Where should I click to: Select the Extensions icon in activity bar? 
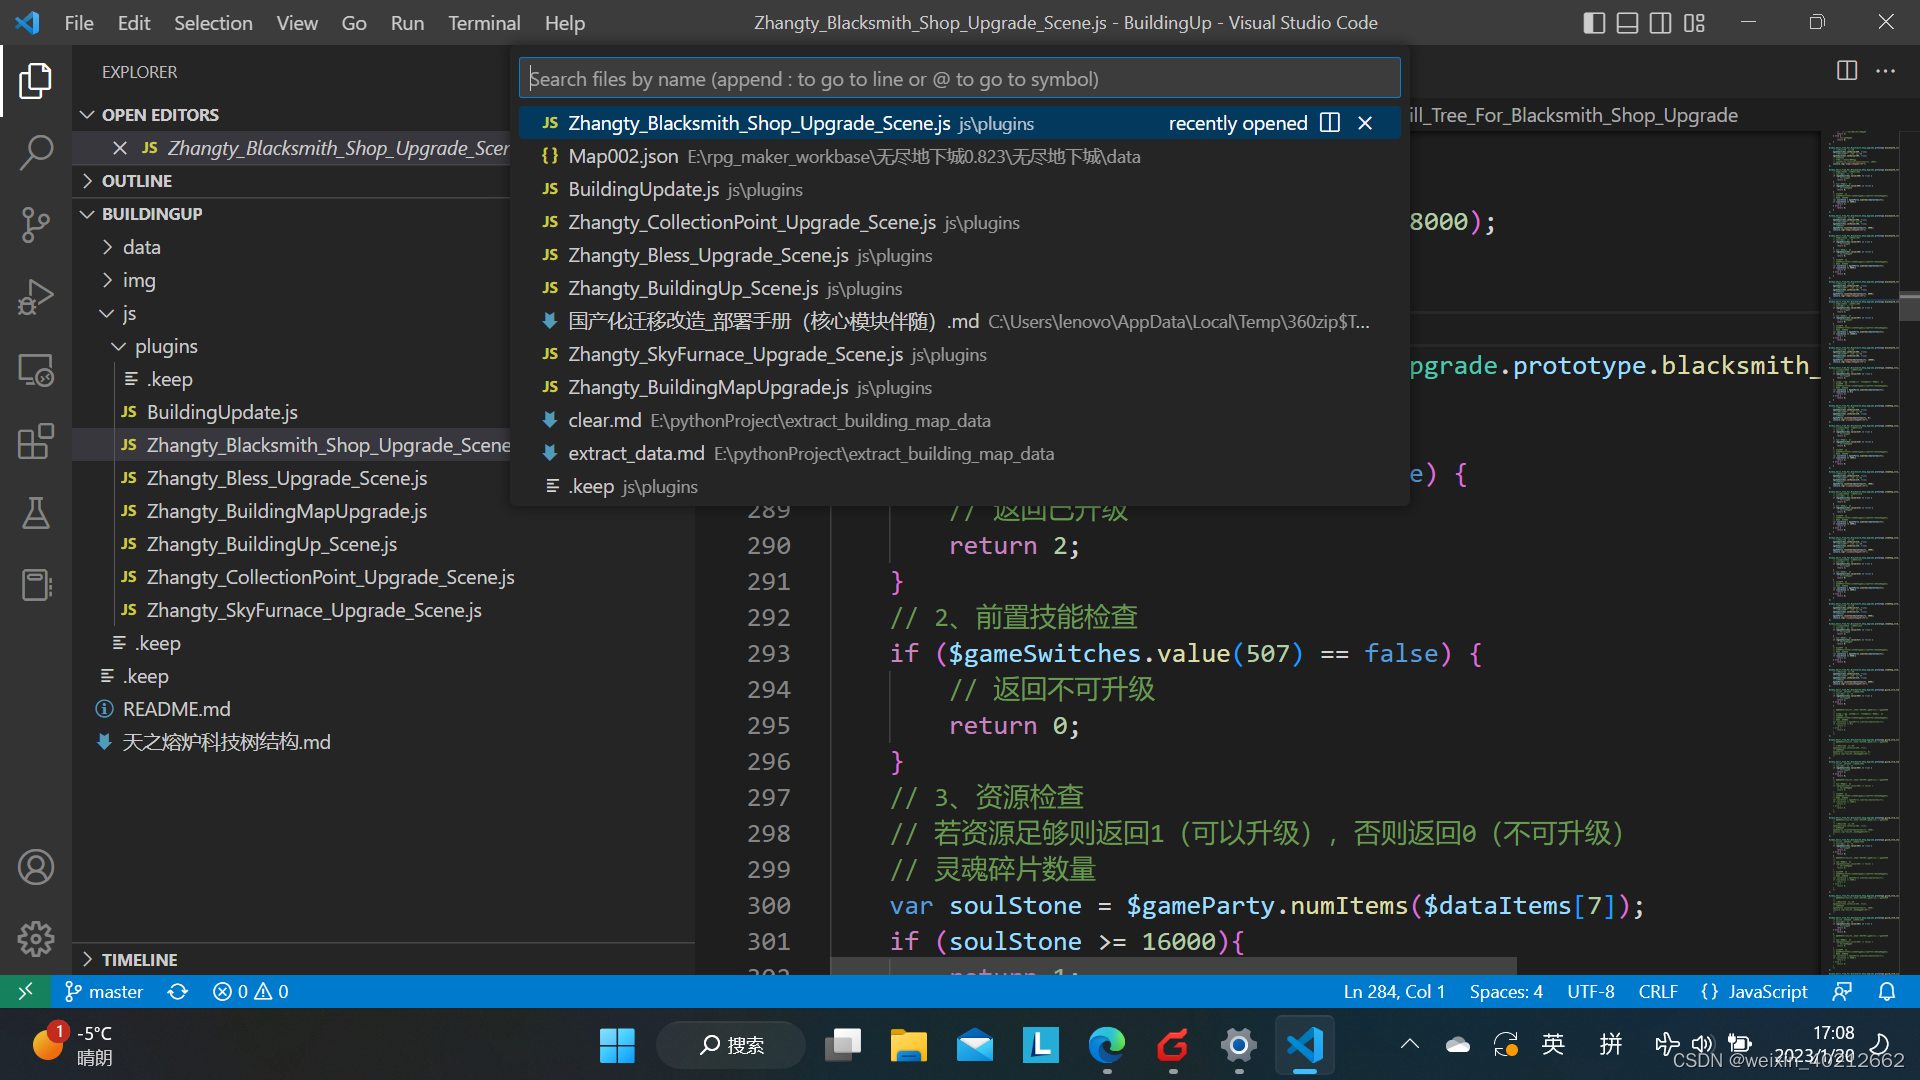[x=36, y=440]
